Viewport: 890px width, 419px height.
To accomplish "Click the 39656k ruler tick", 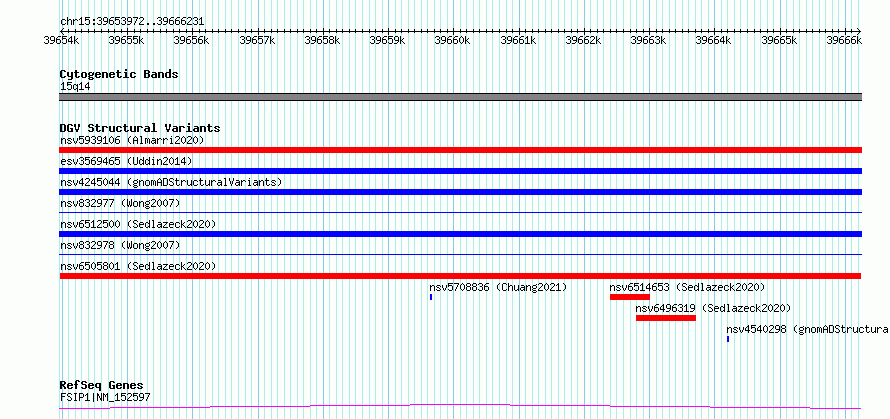I will point(191,40).
